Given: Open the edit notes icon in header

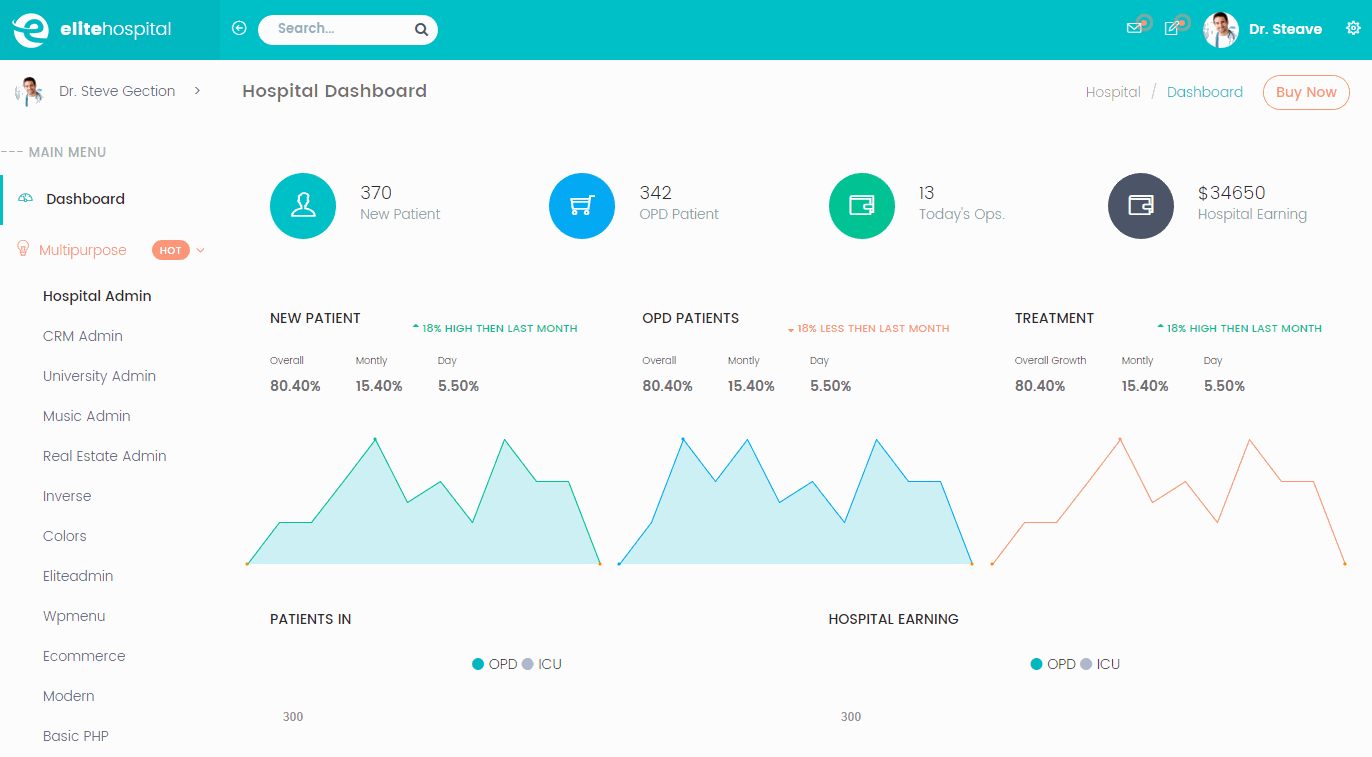Looking at the screenshot, I should 1172,29.
